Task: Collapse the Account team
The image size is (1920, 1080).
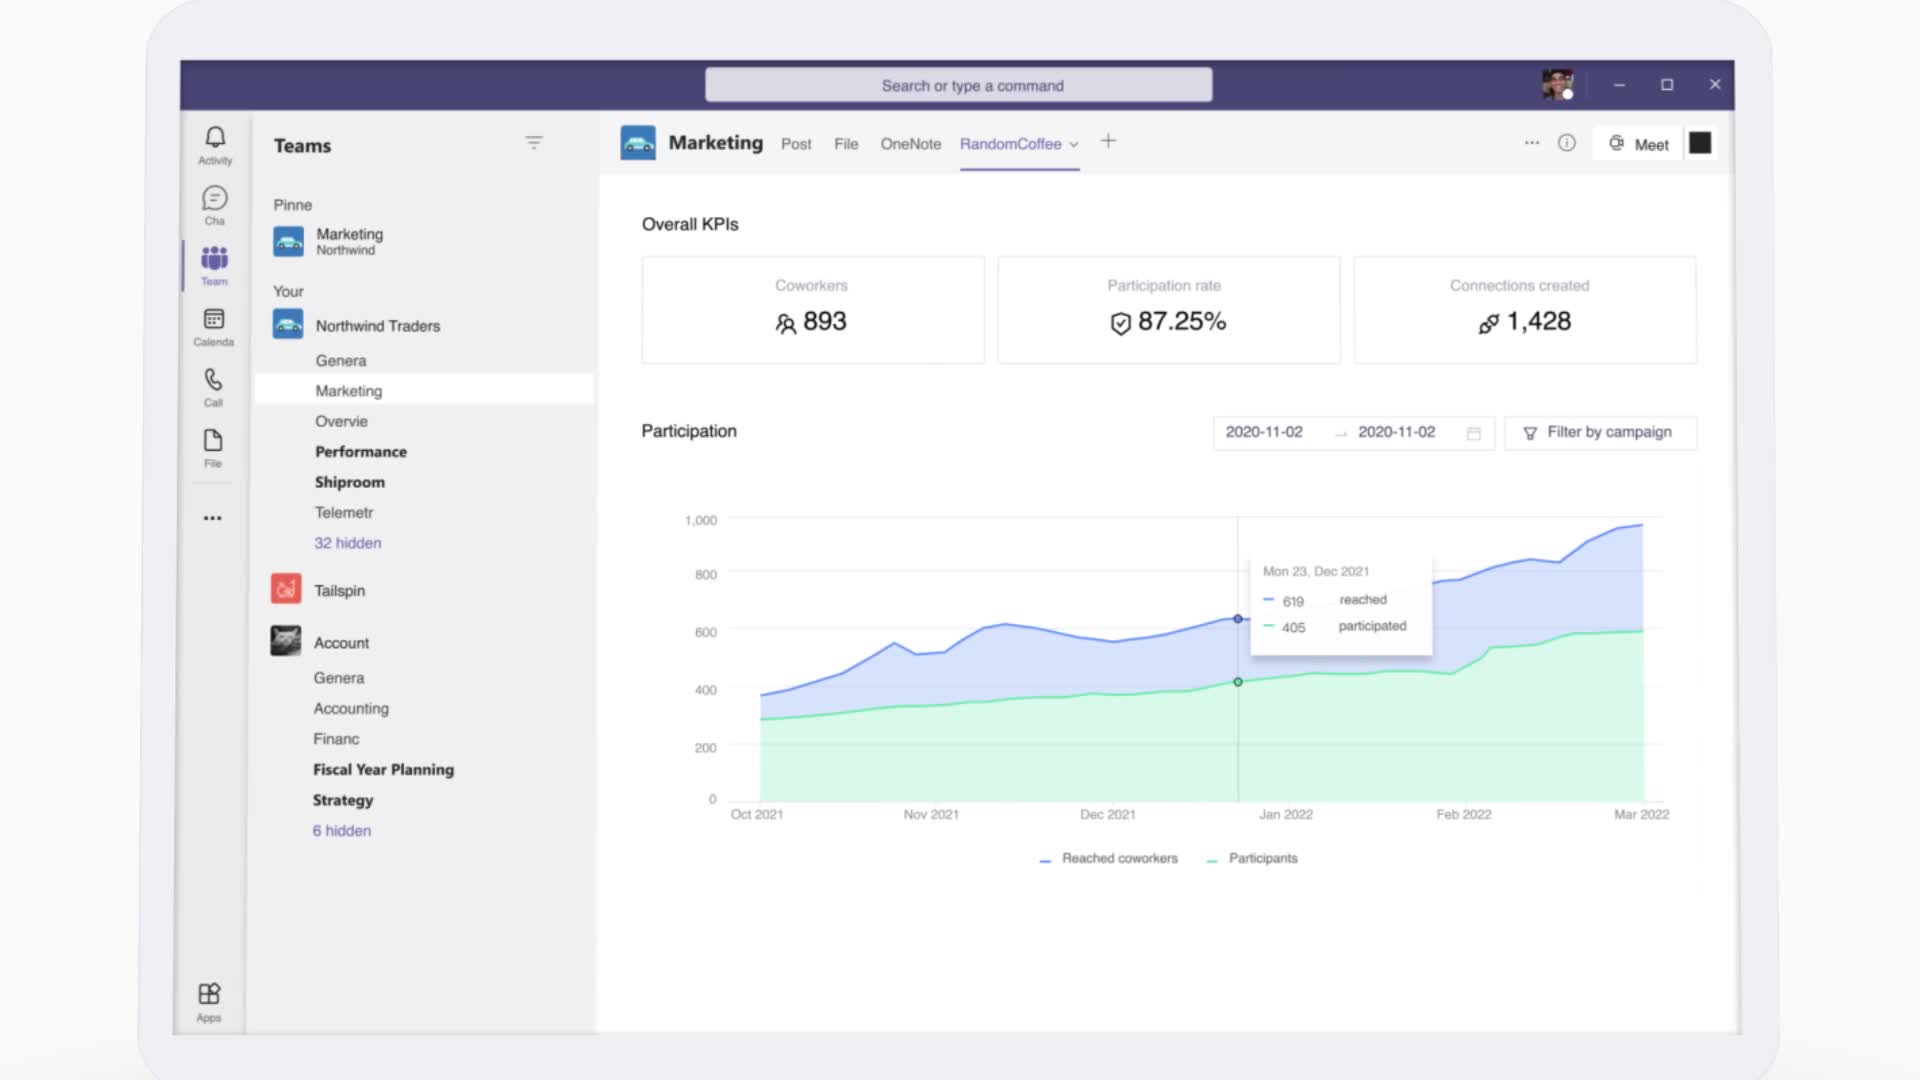Action: 341,643
